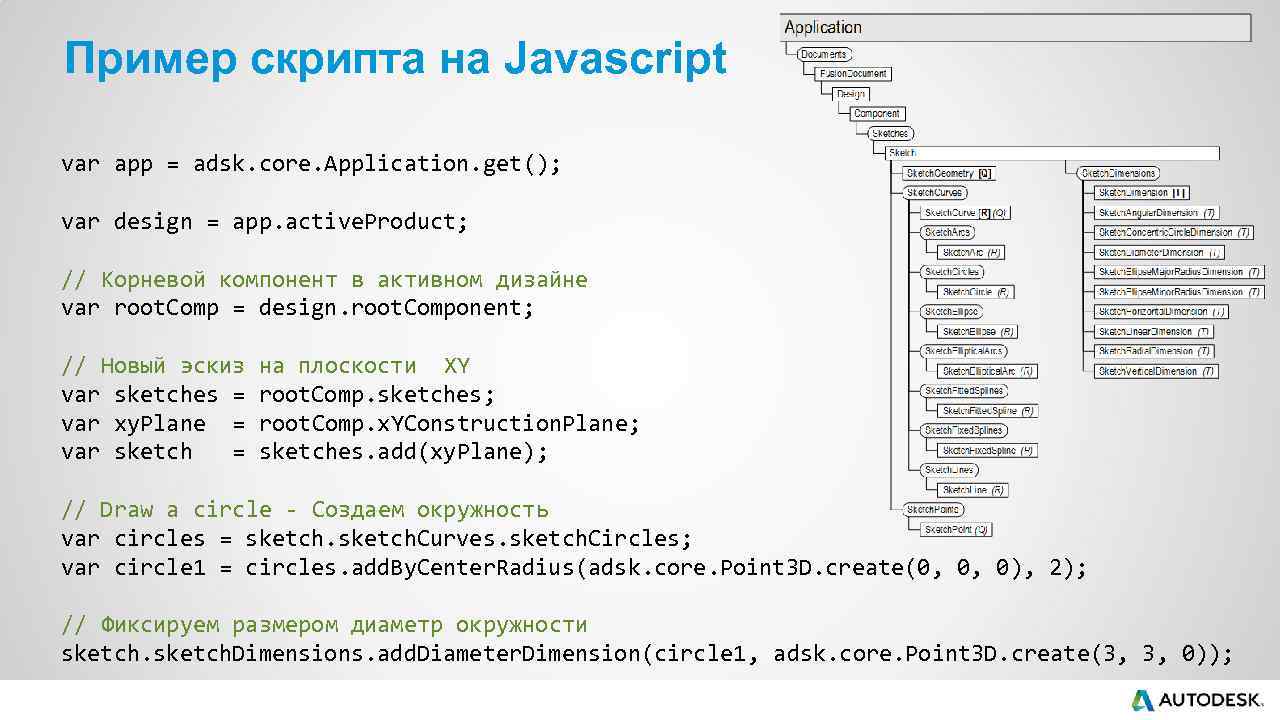This screenshot has width=1280, height=720.
Task: Click the SketchPoints node
Action: [x=934, y=508]
